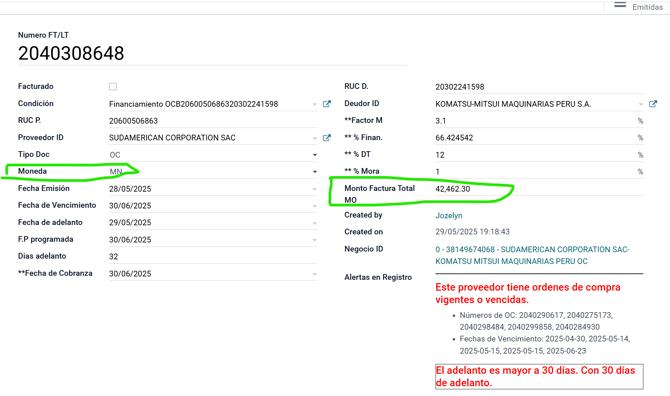
Task: Open the F.P programada date arrow
Action: pos(314,240)
